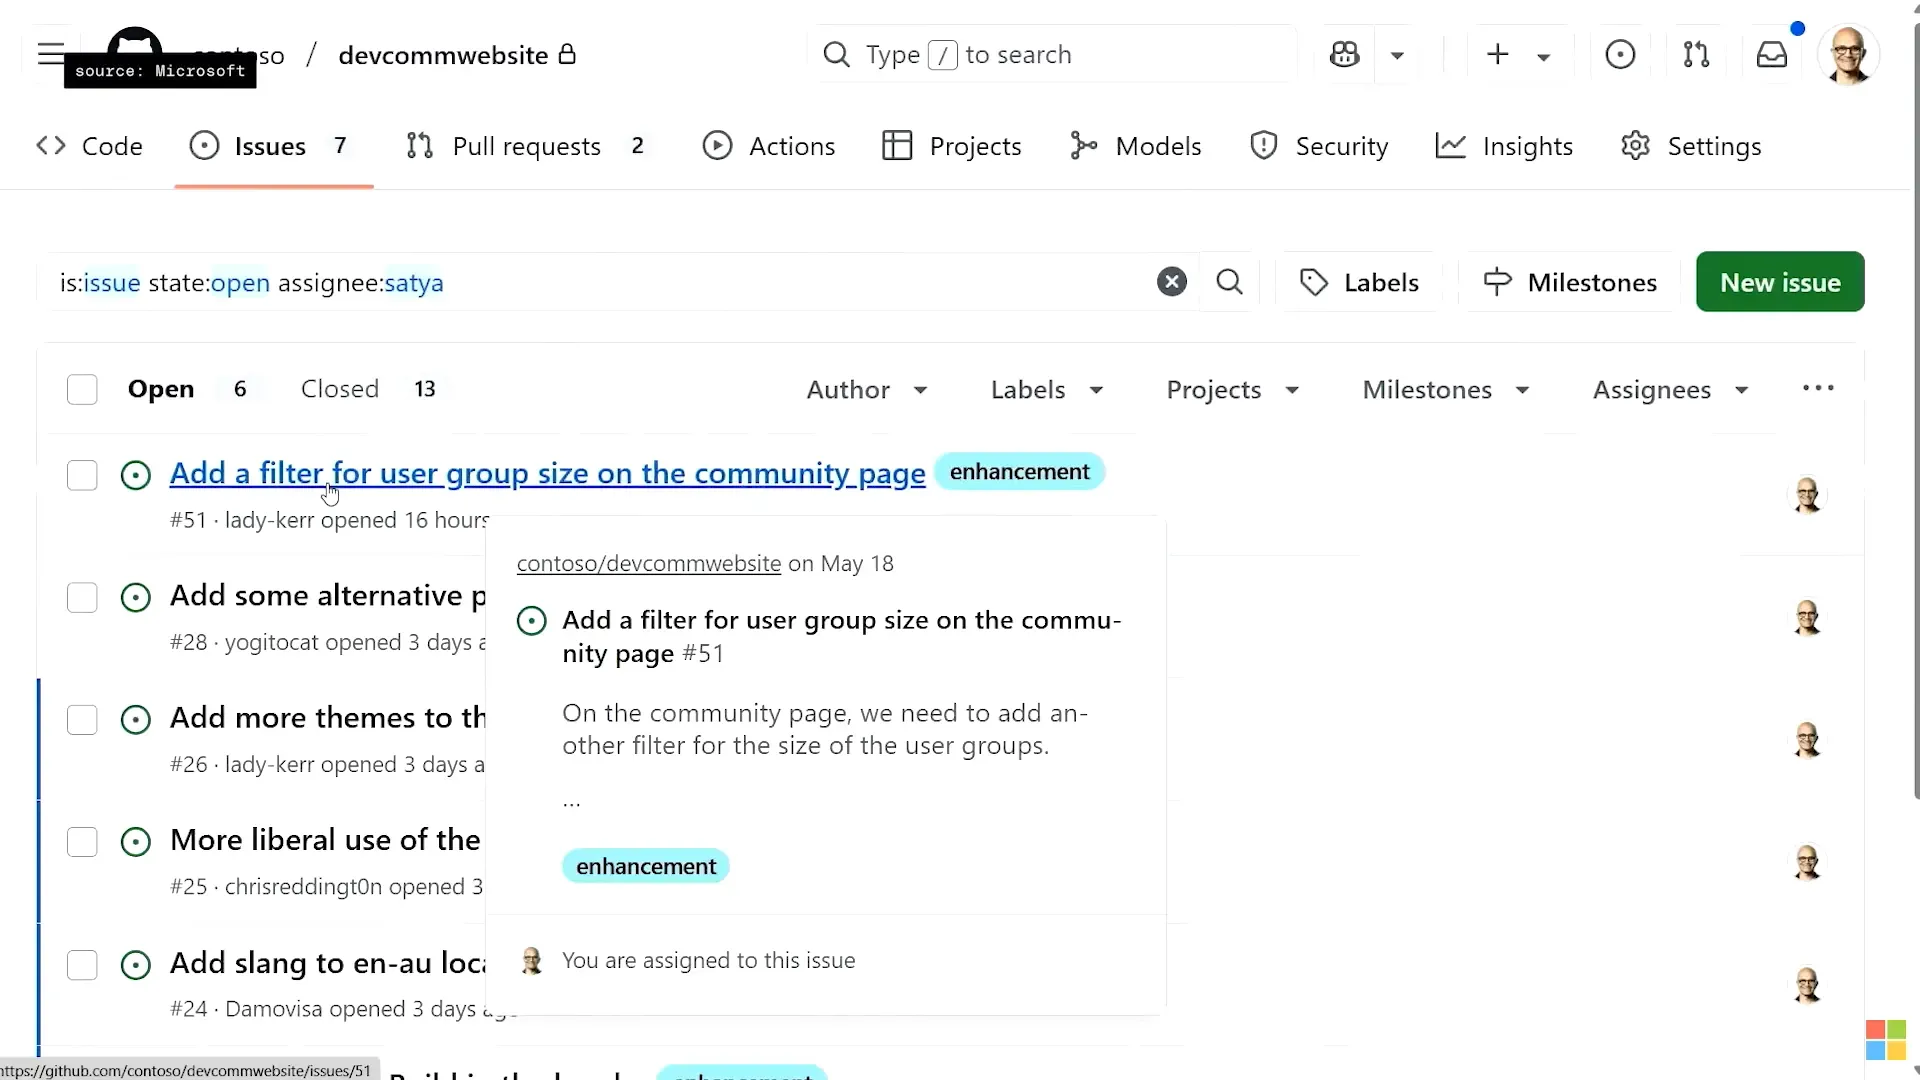Click the filter search magnifier icon
This screenshot has width=1920, height=1080.
point(1230,282)
